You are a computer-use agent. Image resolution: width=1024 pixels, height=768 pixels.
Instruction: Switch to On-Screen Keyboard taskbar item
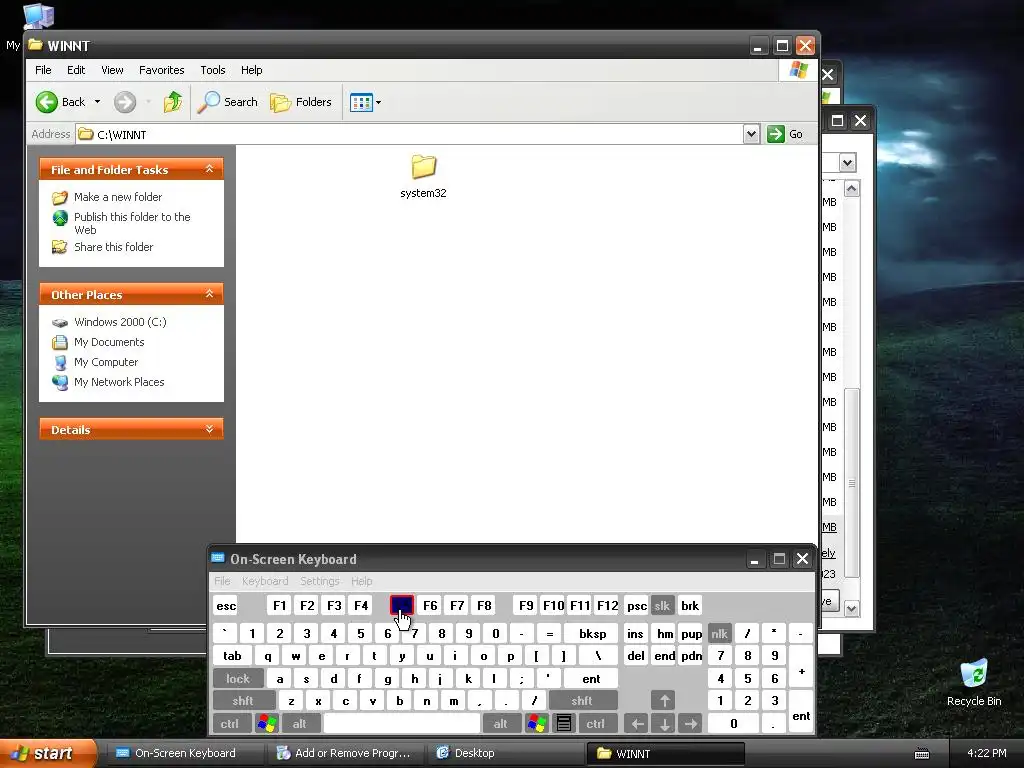(x=184, y=753)
